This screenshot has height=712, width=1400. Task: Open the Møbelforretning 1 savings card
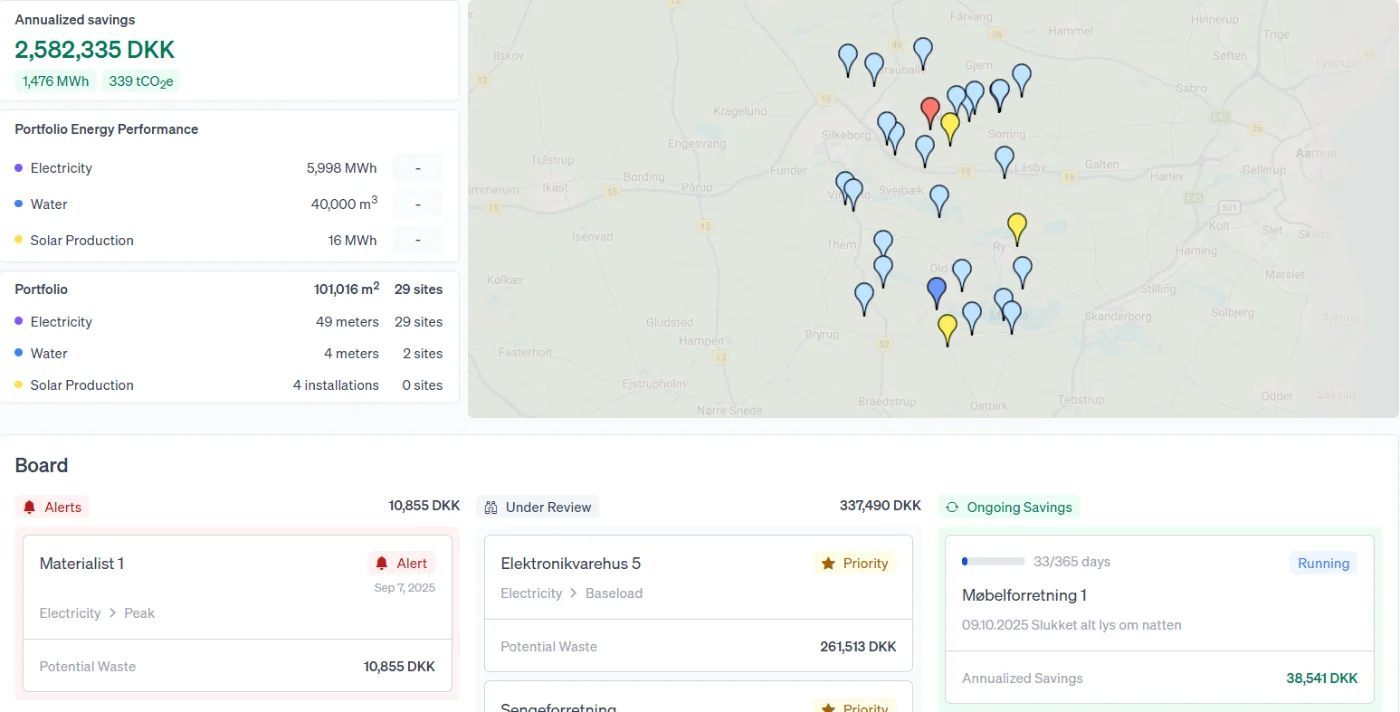coord(1159,619)
